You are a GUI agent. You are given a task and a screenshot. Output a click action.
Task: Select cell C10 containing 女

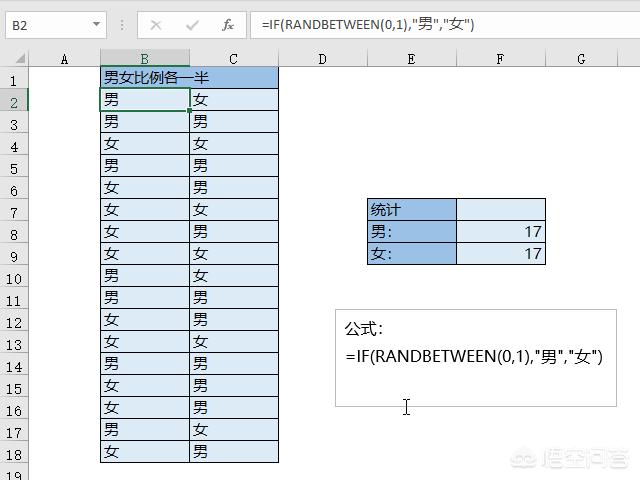234,276
